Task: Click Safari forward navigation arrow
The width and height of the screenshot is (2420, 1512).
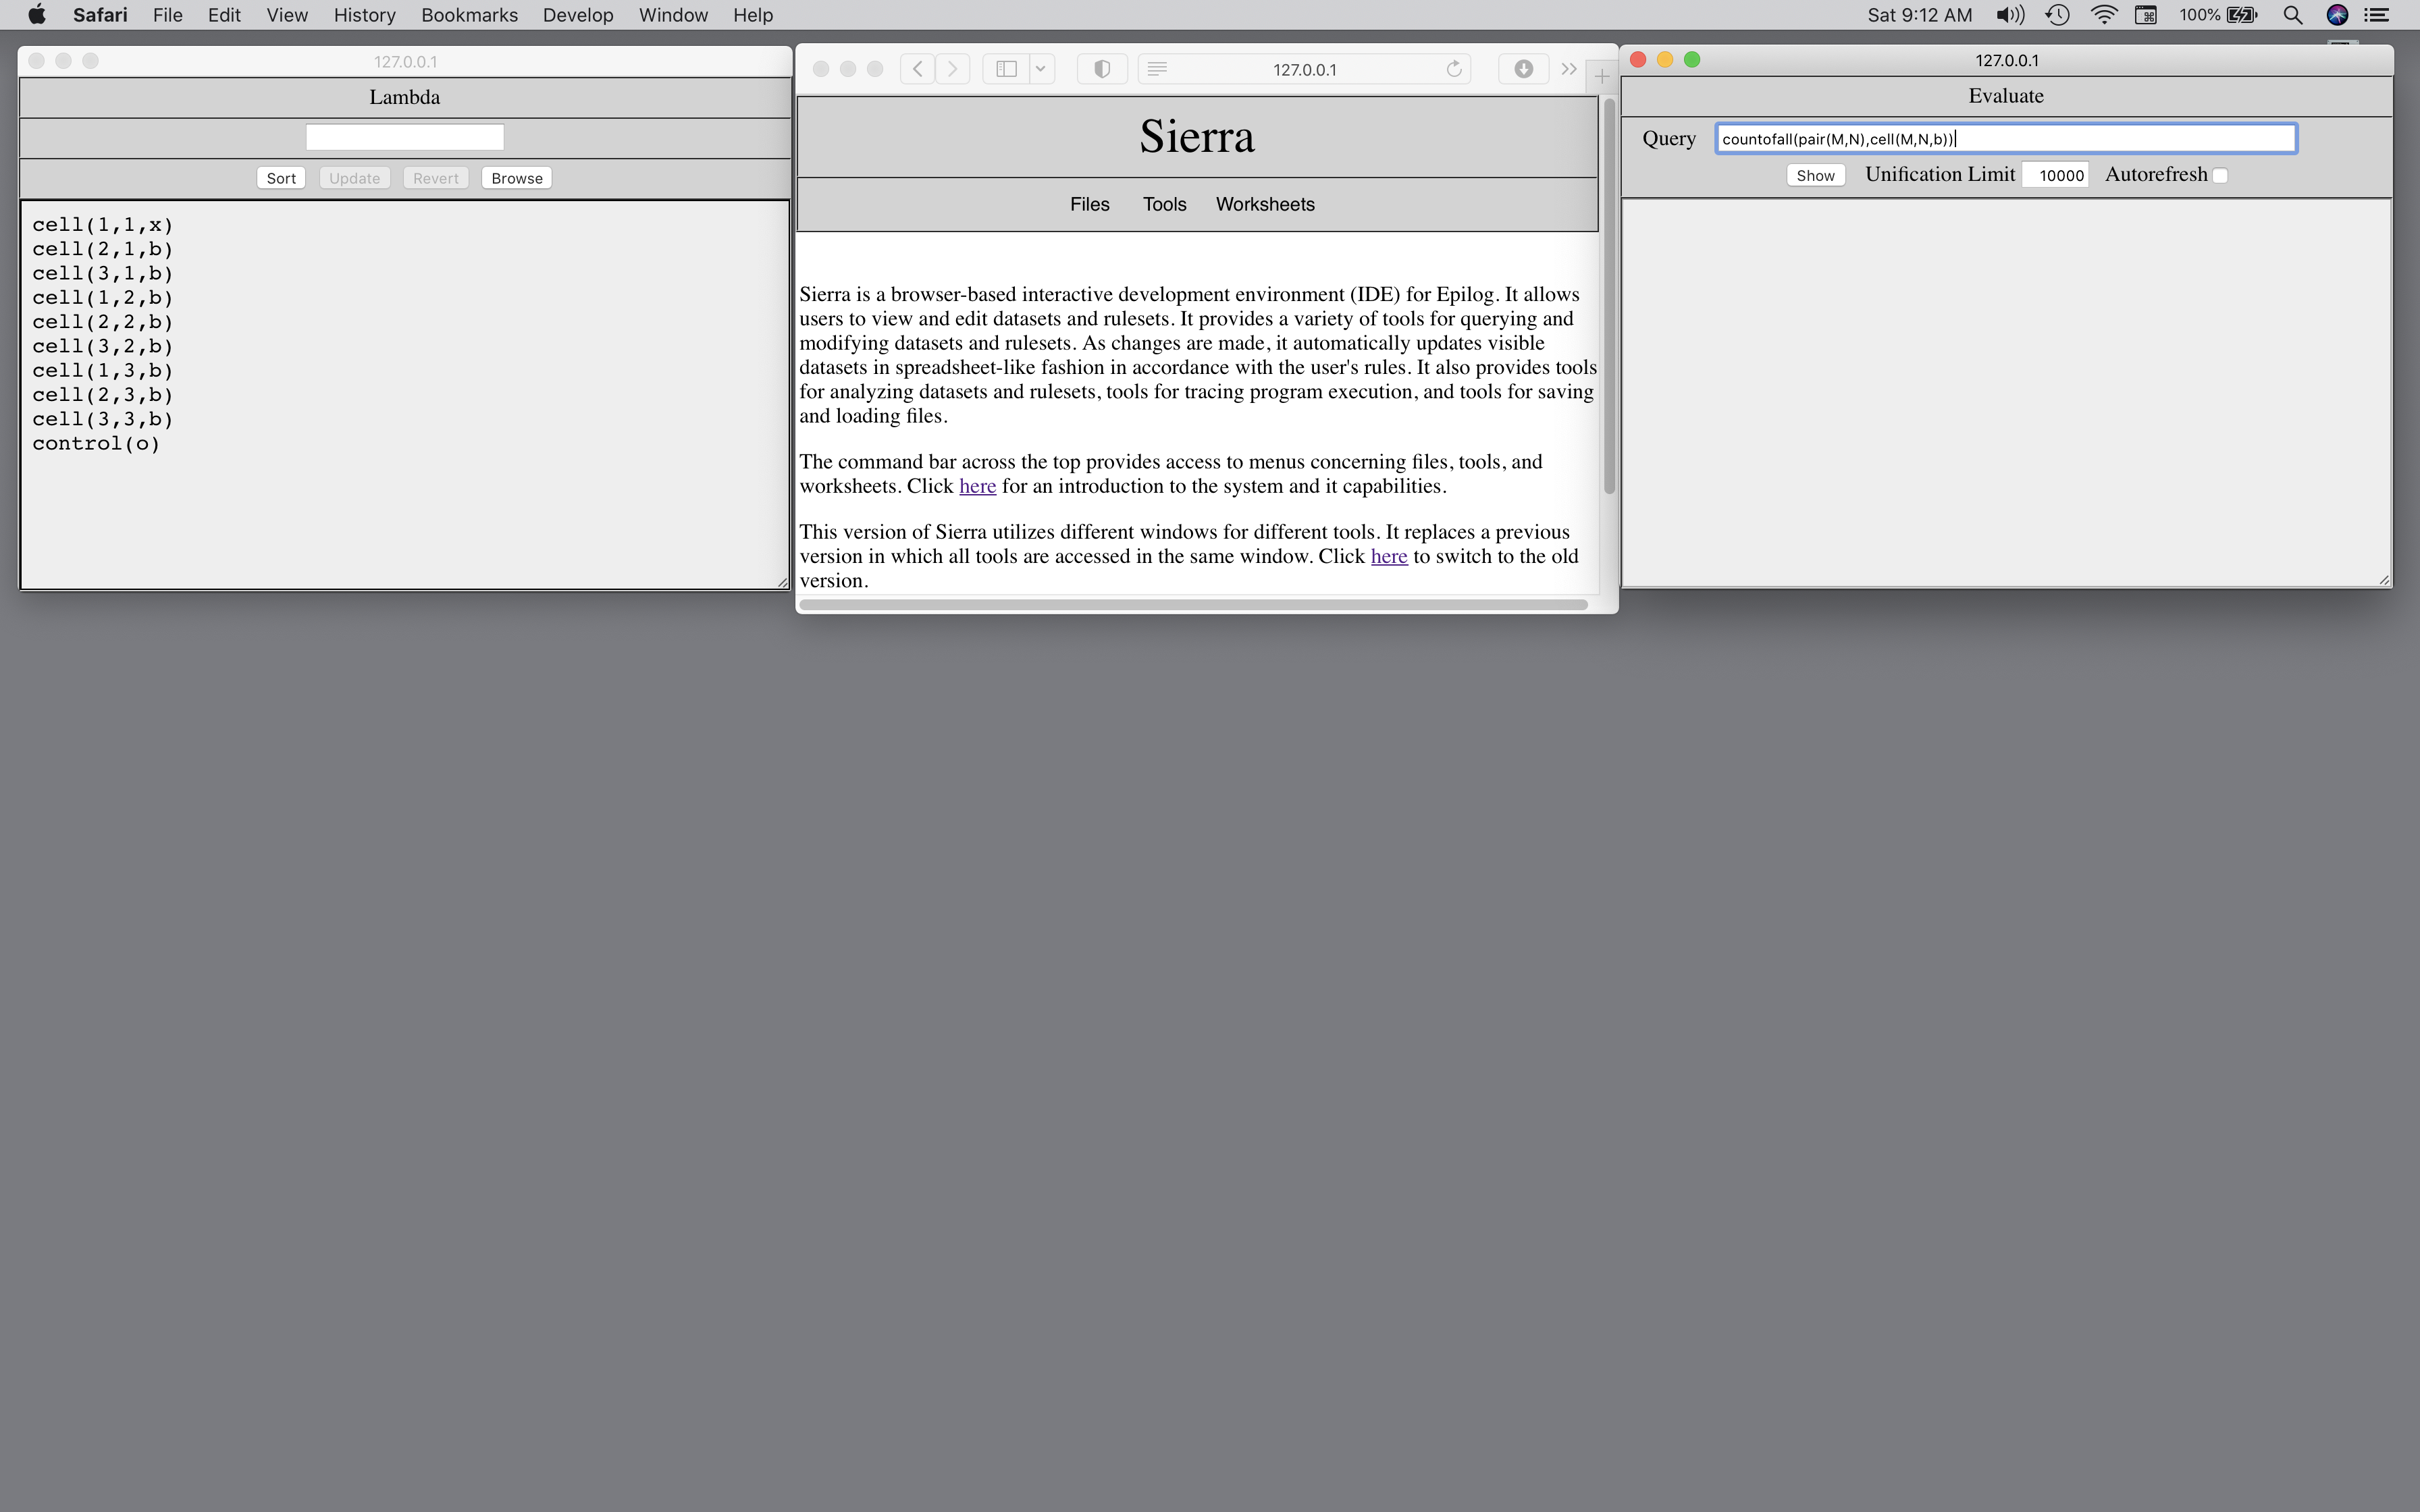Action: [x=953, y=69]
